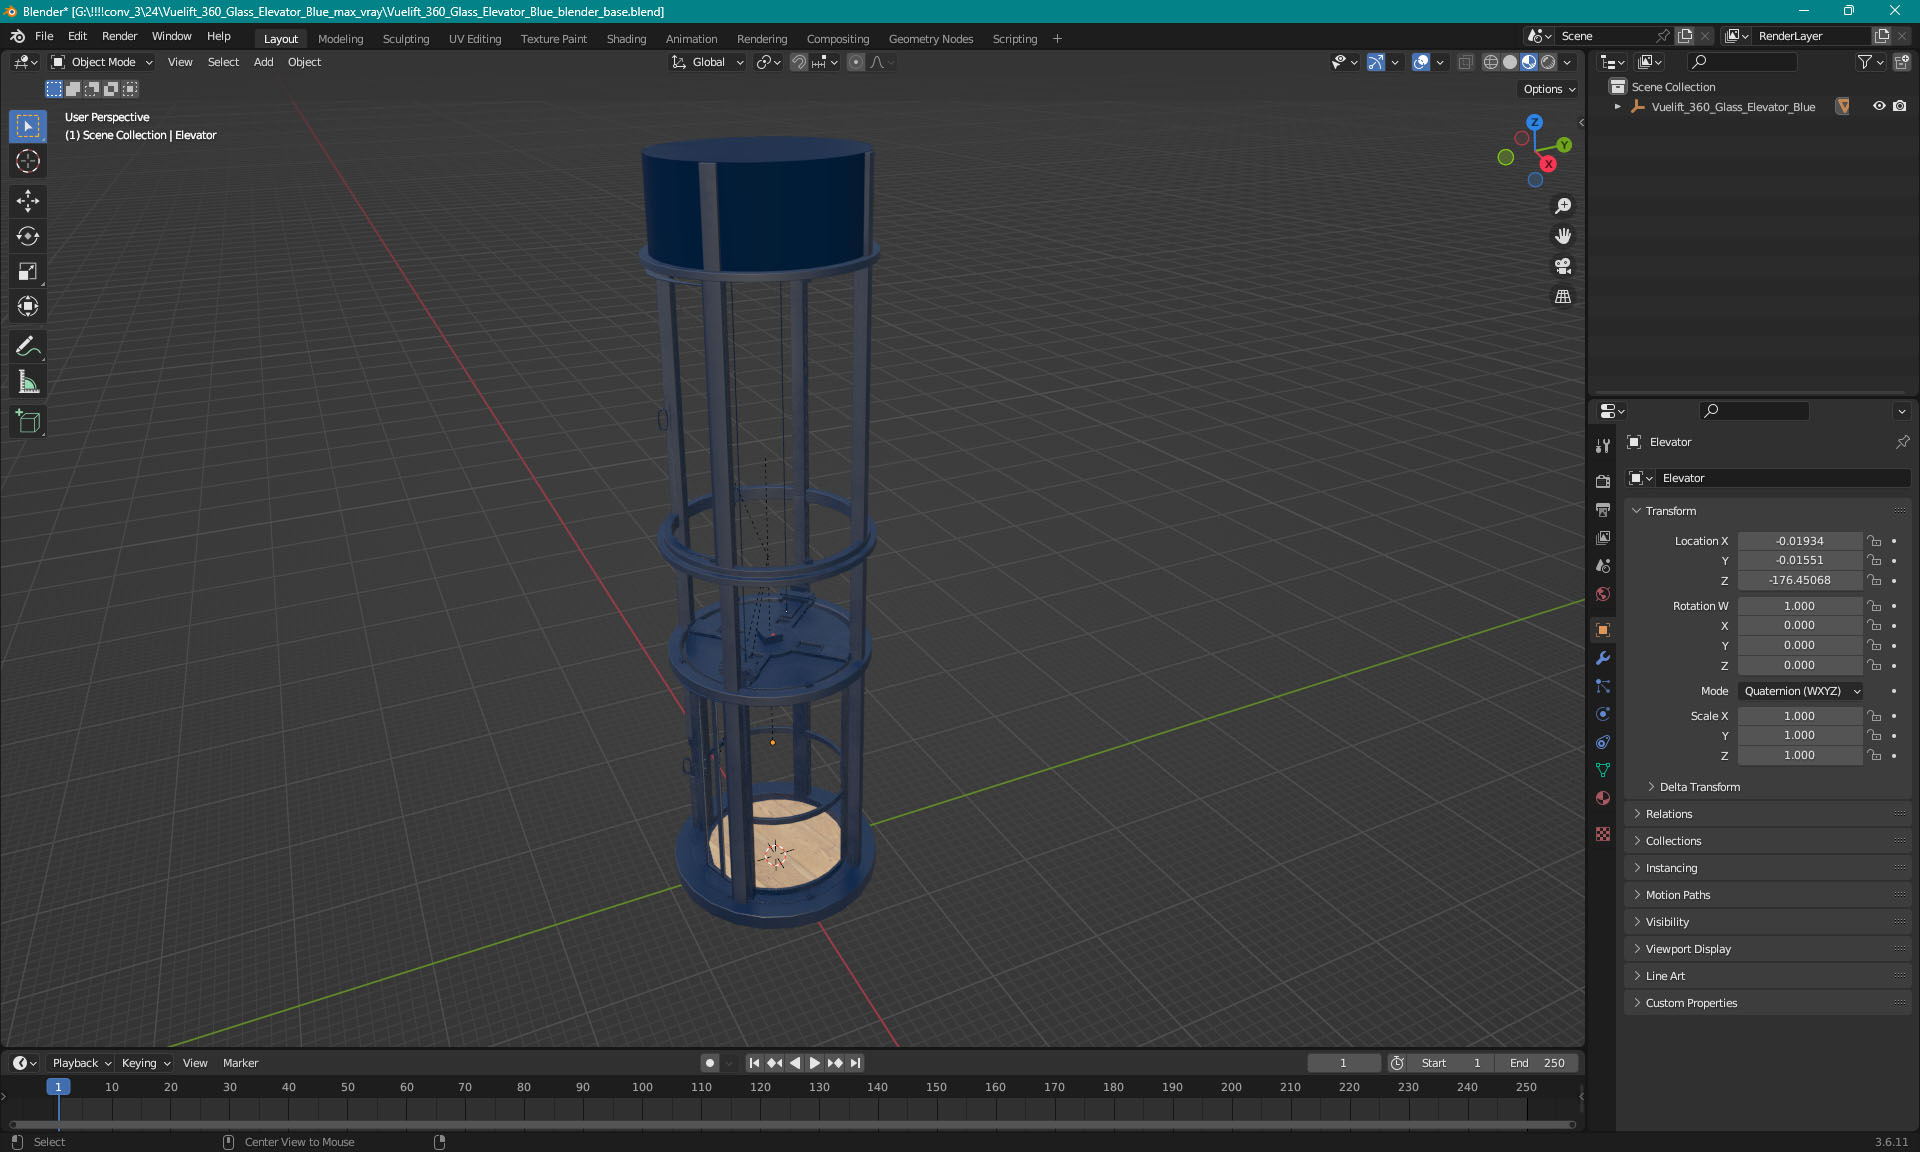Switch to rendered viewport shading
Image resolution: width=1920 pixels, height=1152 pixels.
point(1548,62)
